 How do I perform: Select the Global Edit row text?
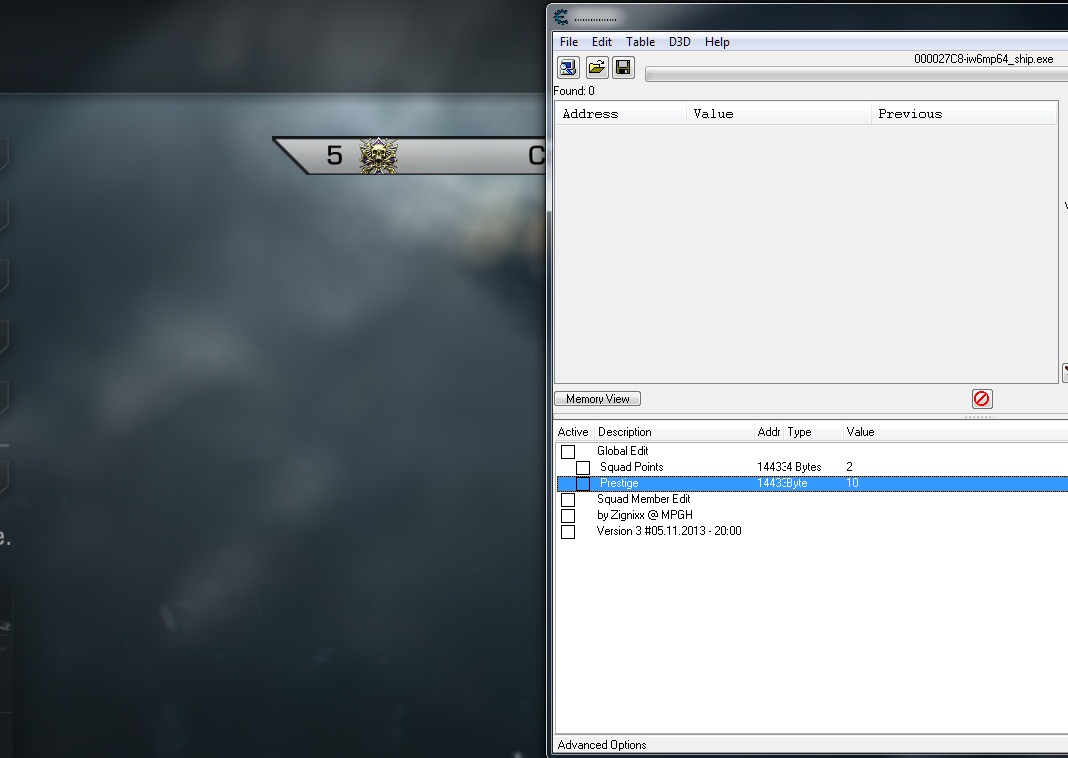(x=623, y=451)
